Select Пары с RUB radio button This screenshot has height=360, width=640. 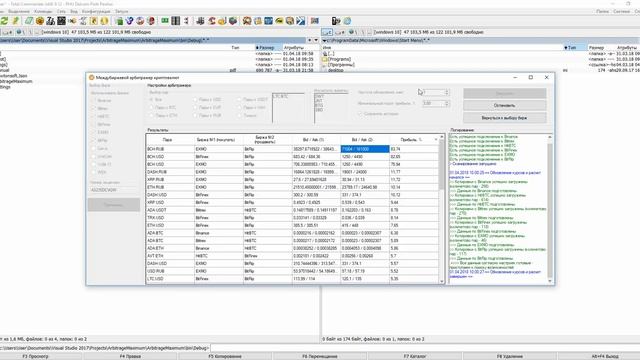tap(196, 116)
